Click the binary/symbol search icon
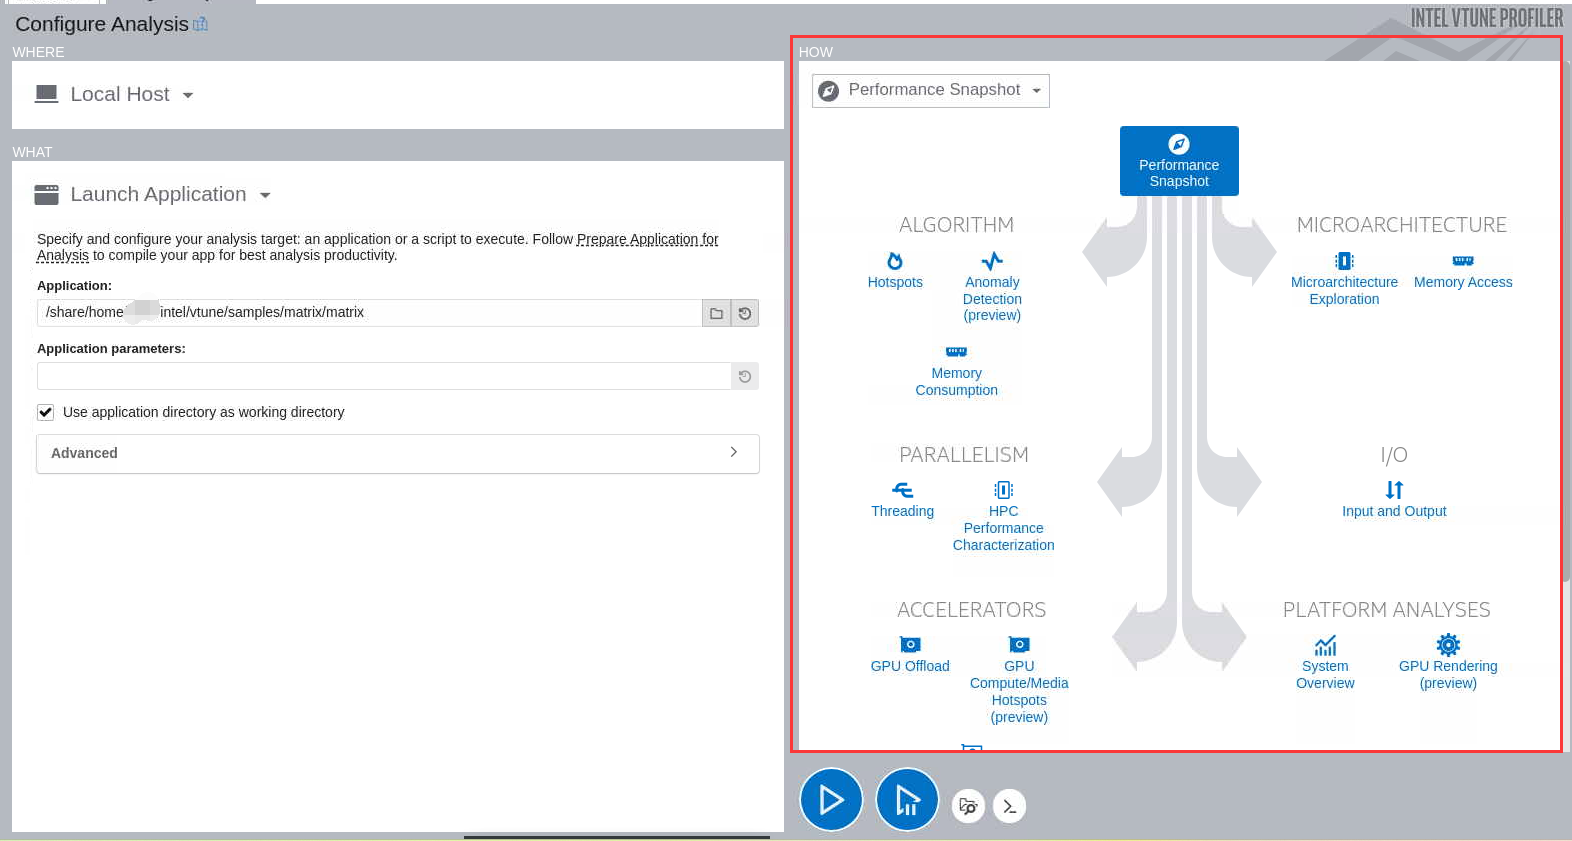The image size is (1572, 841). pyautogui.click(x=968, y=806)
